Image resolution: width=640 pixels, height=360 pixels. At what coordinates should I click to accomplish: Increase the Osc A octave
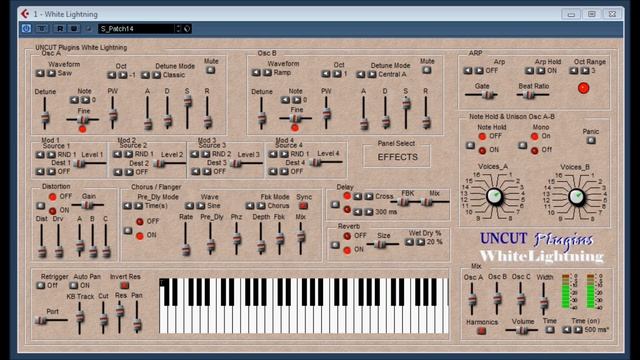click(123, 75)
